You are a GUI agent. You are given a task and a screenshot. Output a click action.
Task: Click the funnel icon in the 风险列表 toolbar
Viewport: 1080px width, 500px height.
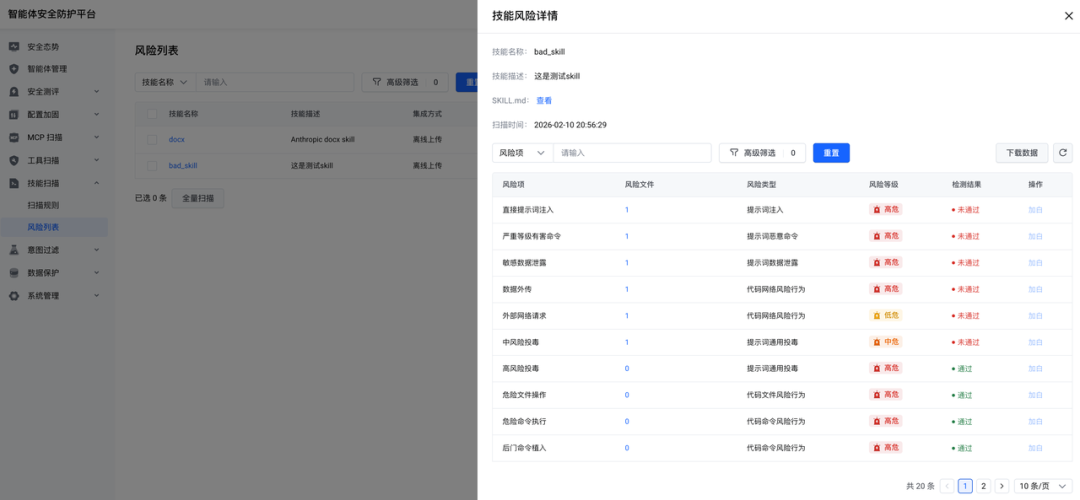pyautogui.click(x=377, y=82)
